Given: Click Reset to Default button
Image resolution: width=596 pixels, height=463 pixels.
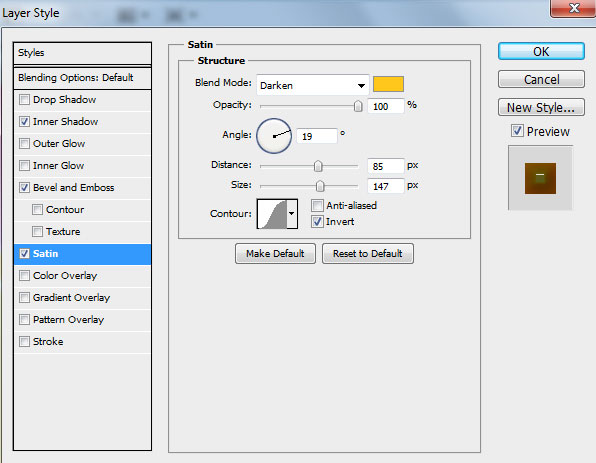Looking at the screenshot, I should click(368, 254).
